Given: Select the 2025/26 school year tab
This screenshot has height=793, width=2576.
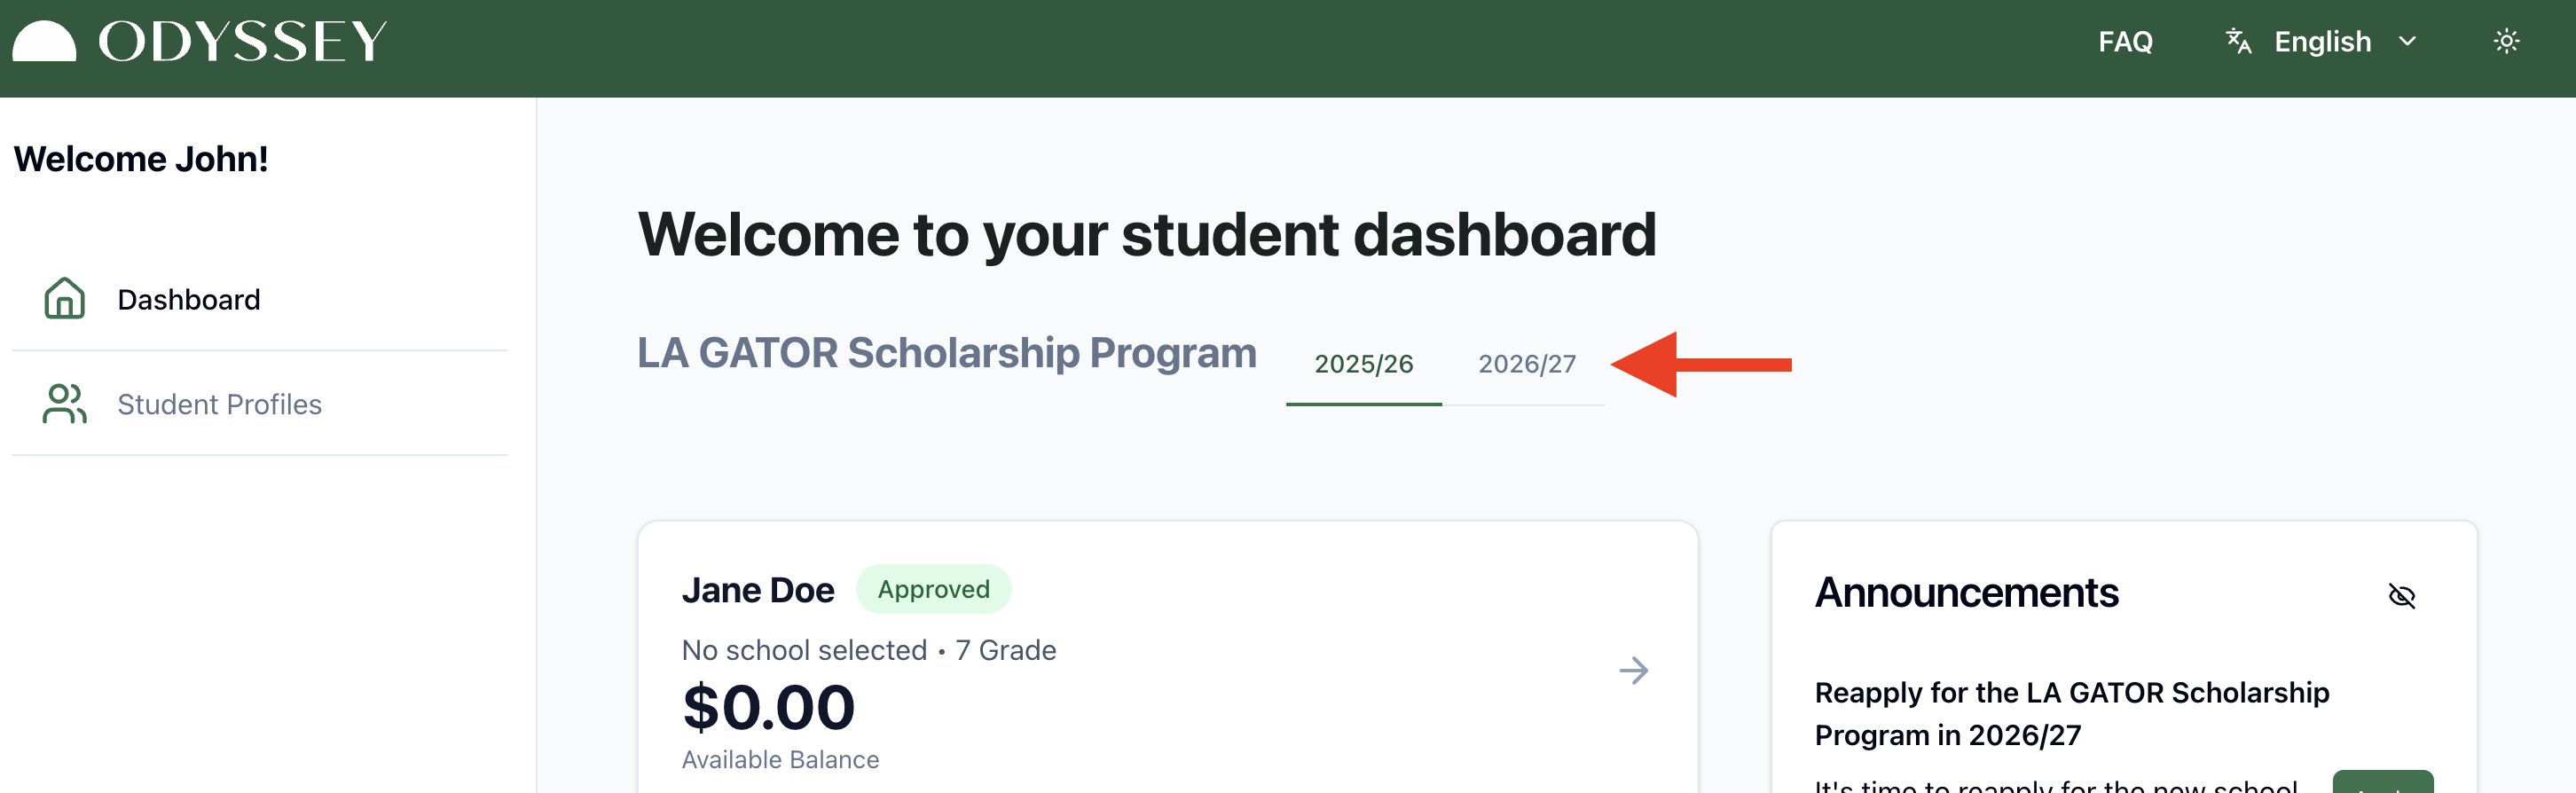Looking at the screenshot, I should click(1363, 364).
